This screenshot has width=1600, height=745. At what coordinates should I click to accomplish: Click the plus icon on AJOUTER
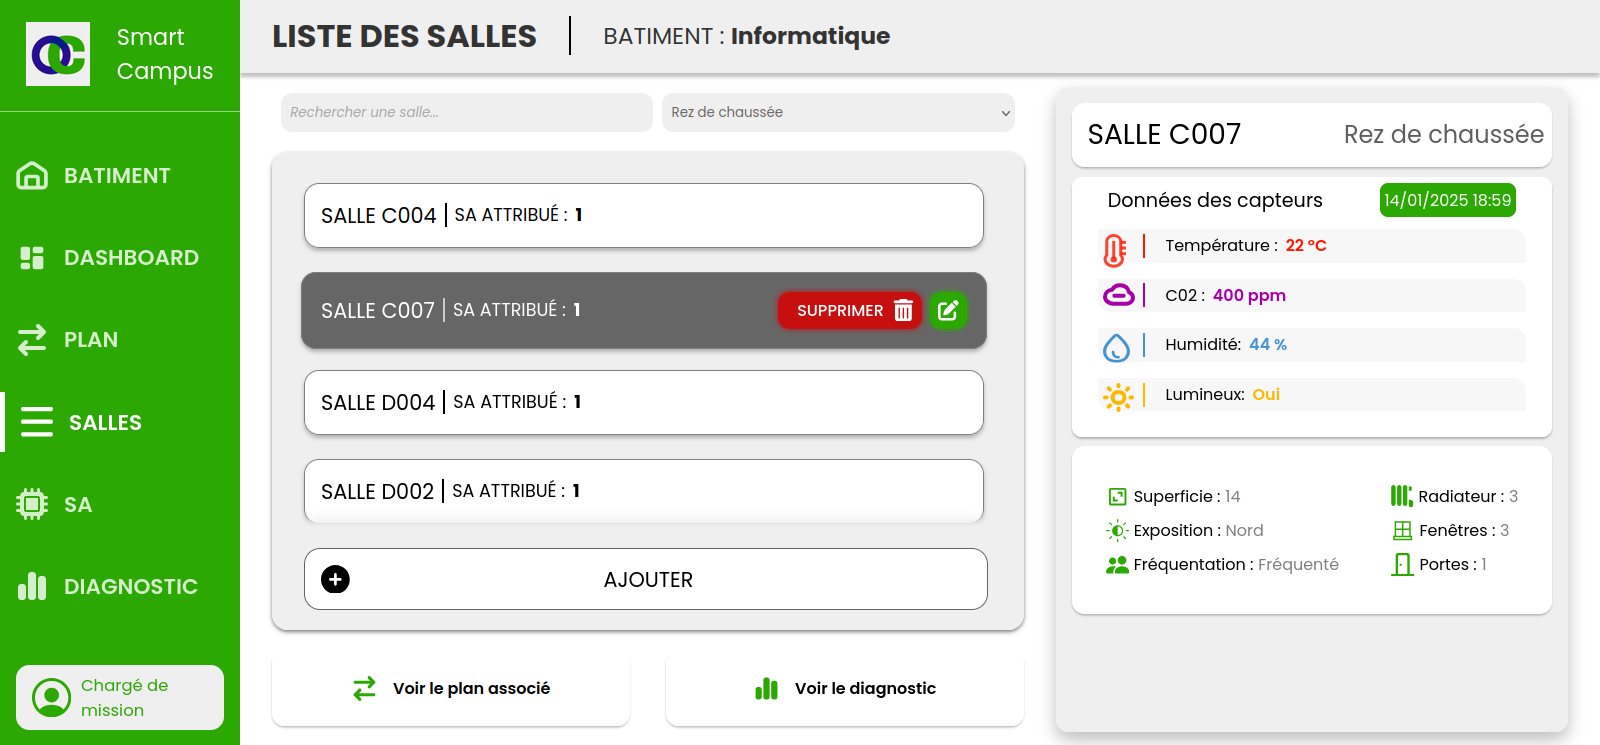(x=336, y=579)
